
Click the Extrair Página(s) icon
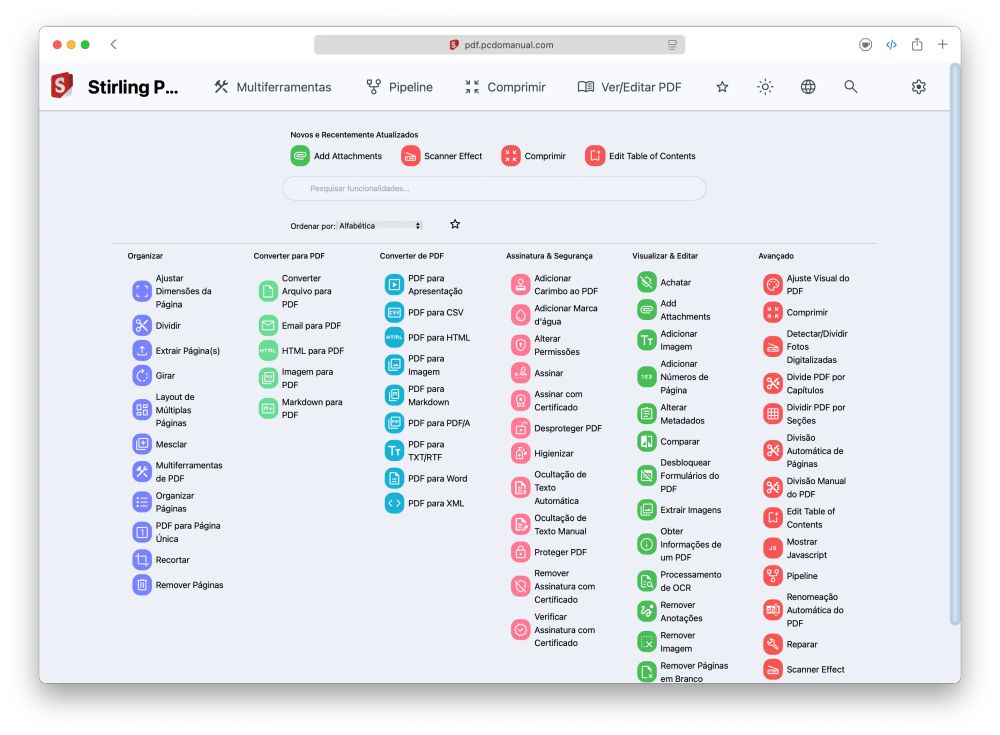coord(142,350)
